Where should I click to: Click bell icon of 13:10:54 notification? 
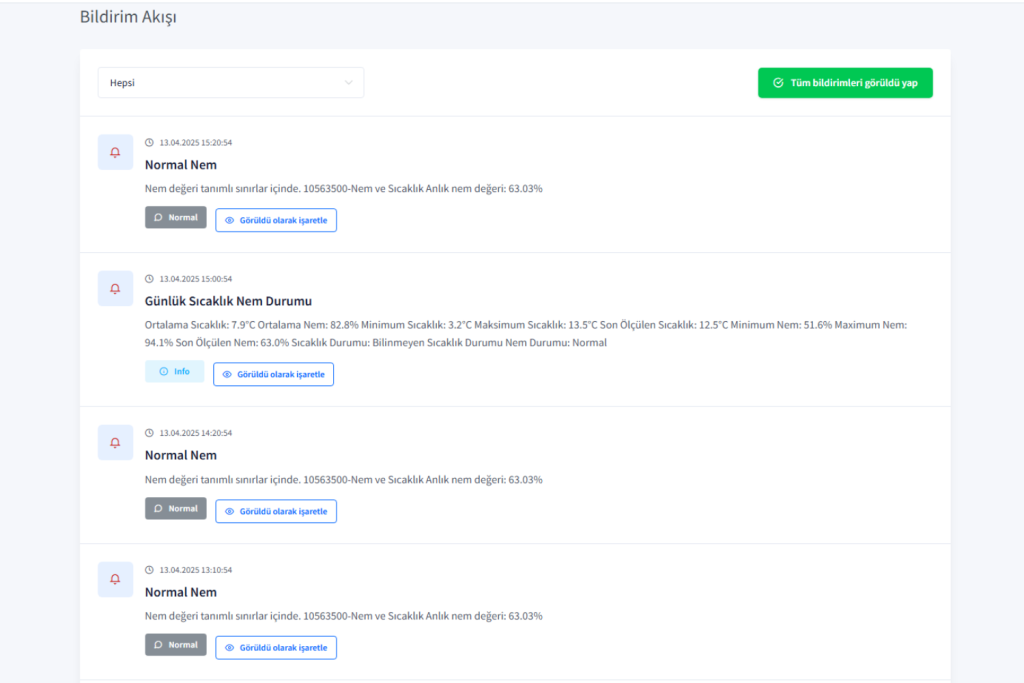pyautogui.click(x=115, y=579)
